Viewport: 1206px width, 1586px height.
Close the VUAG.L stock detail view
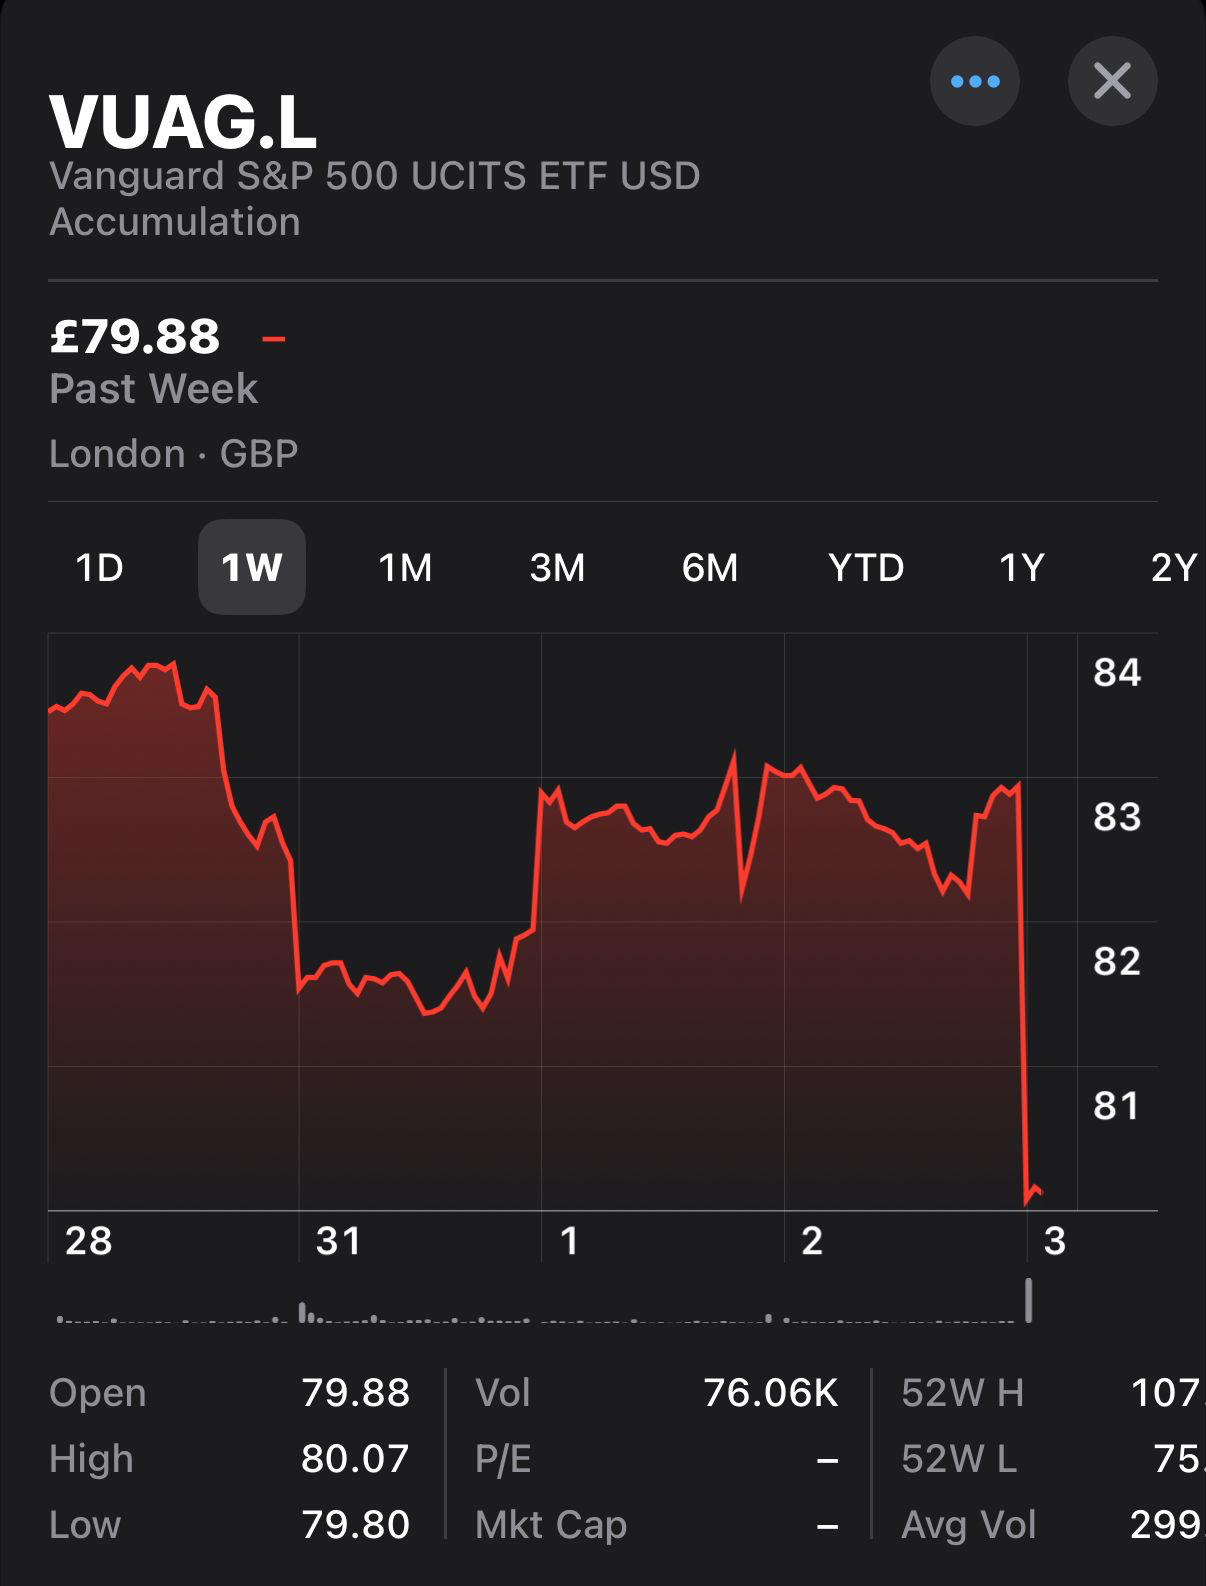pos(1112,81)
